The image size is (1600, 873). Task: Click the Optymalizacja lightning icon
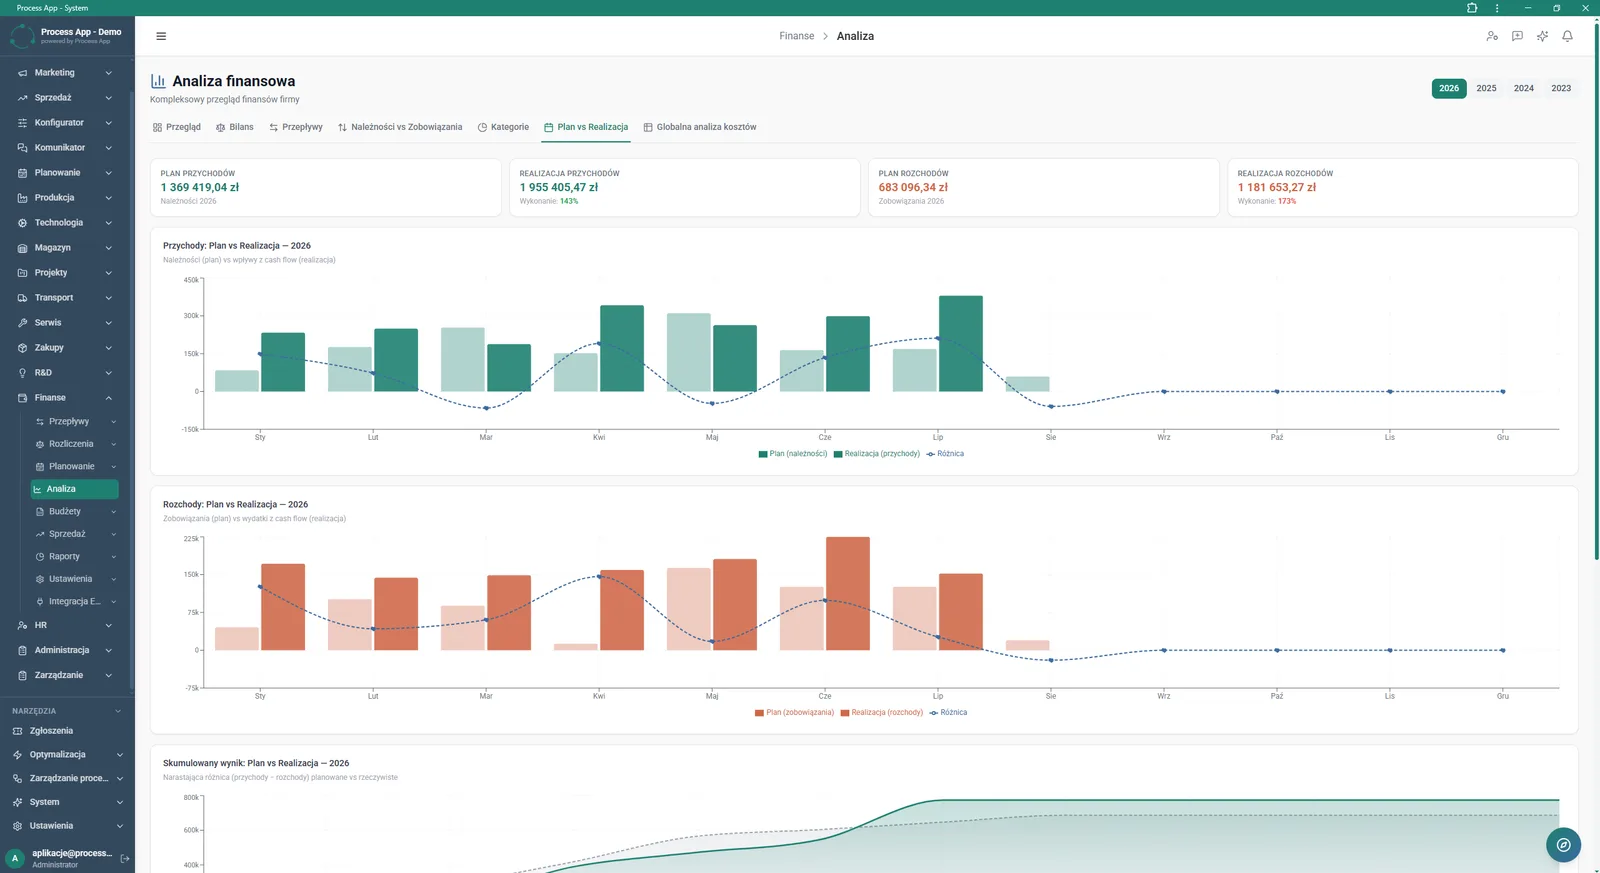pos(17,755)
